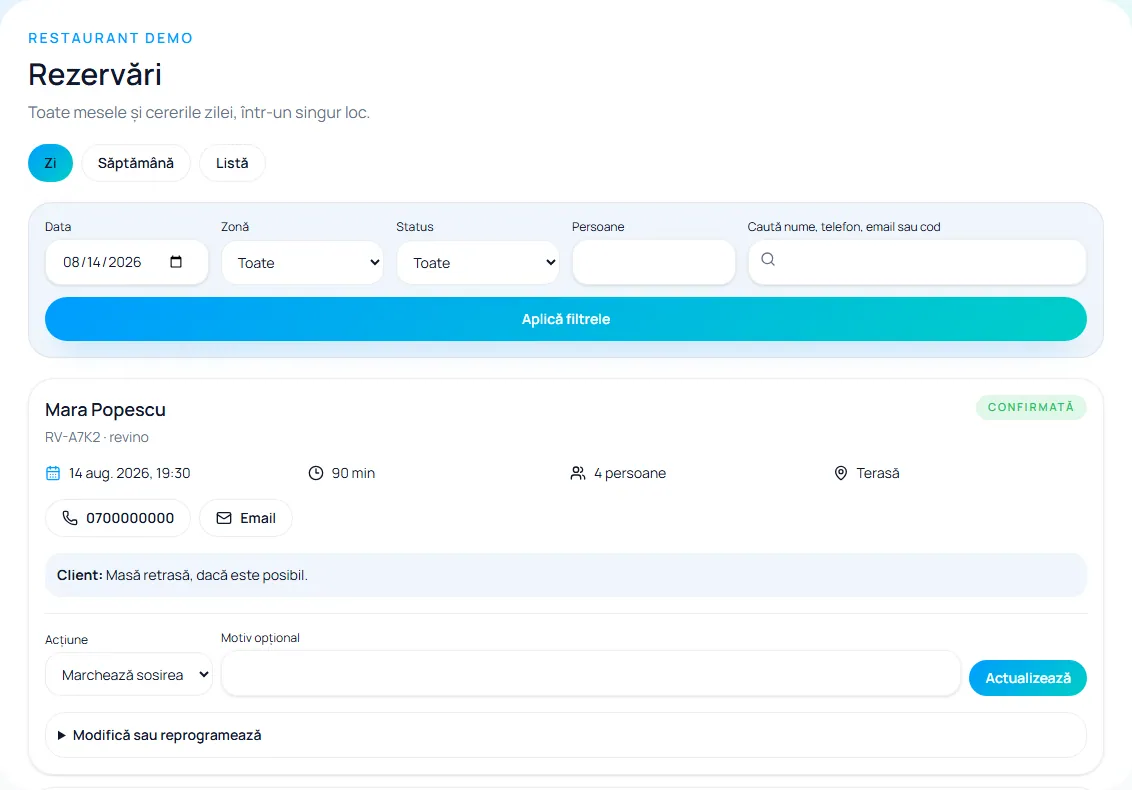This screenshot has height=790, width=1132.
Task: Click the 90 min duration text
Action: (353, 473)
